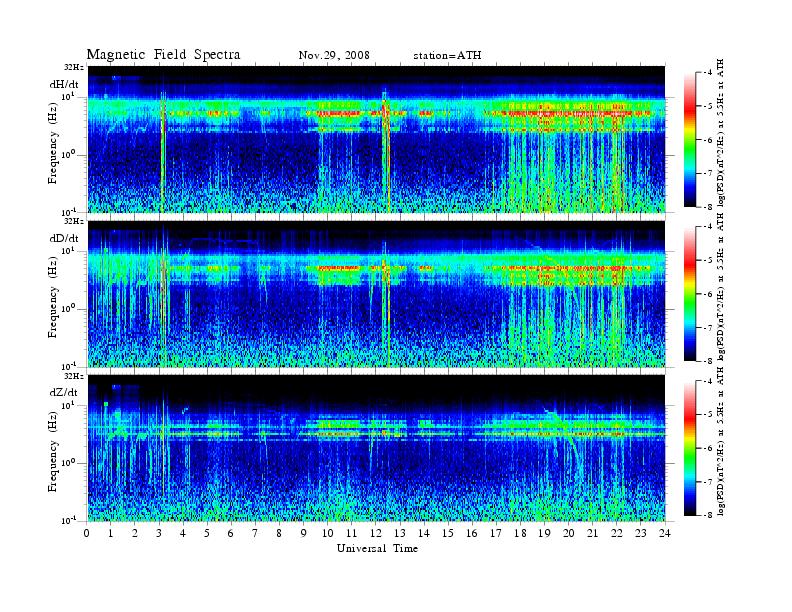Click the "19" tick on the time axis

pos(544,533)
